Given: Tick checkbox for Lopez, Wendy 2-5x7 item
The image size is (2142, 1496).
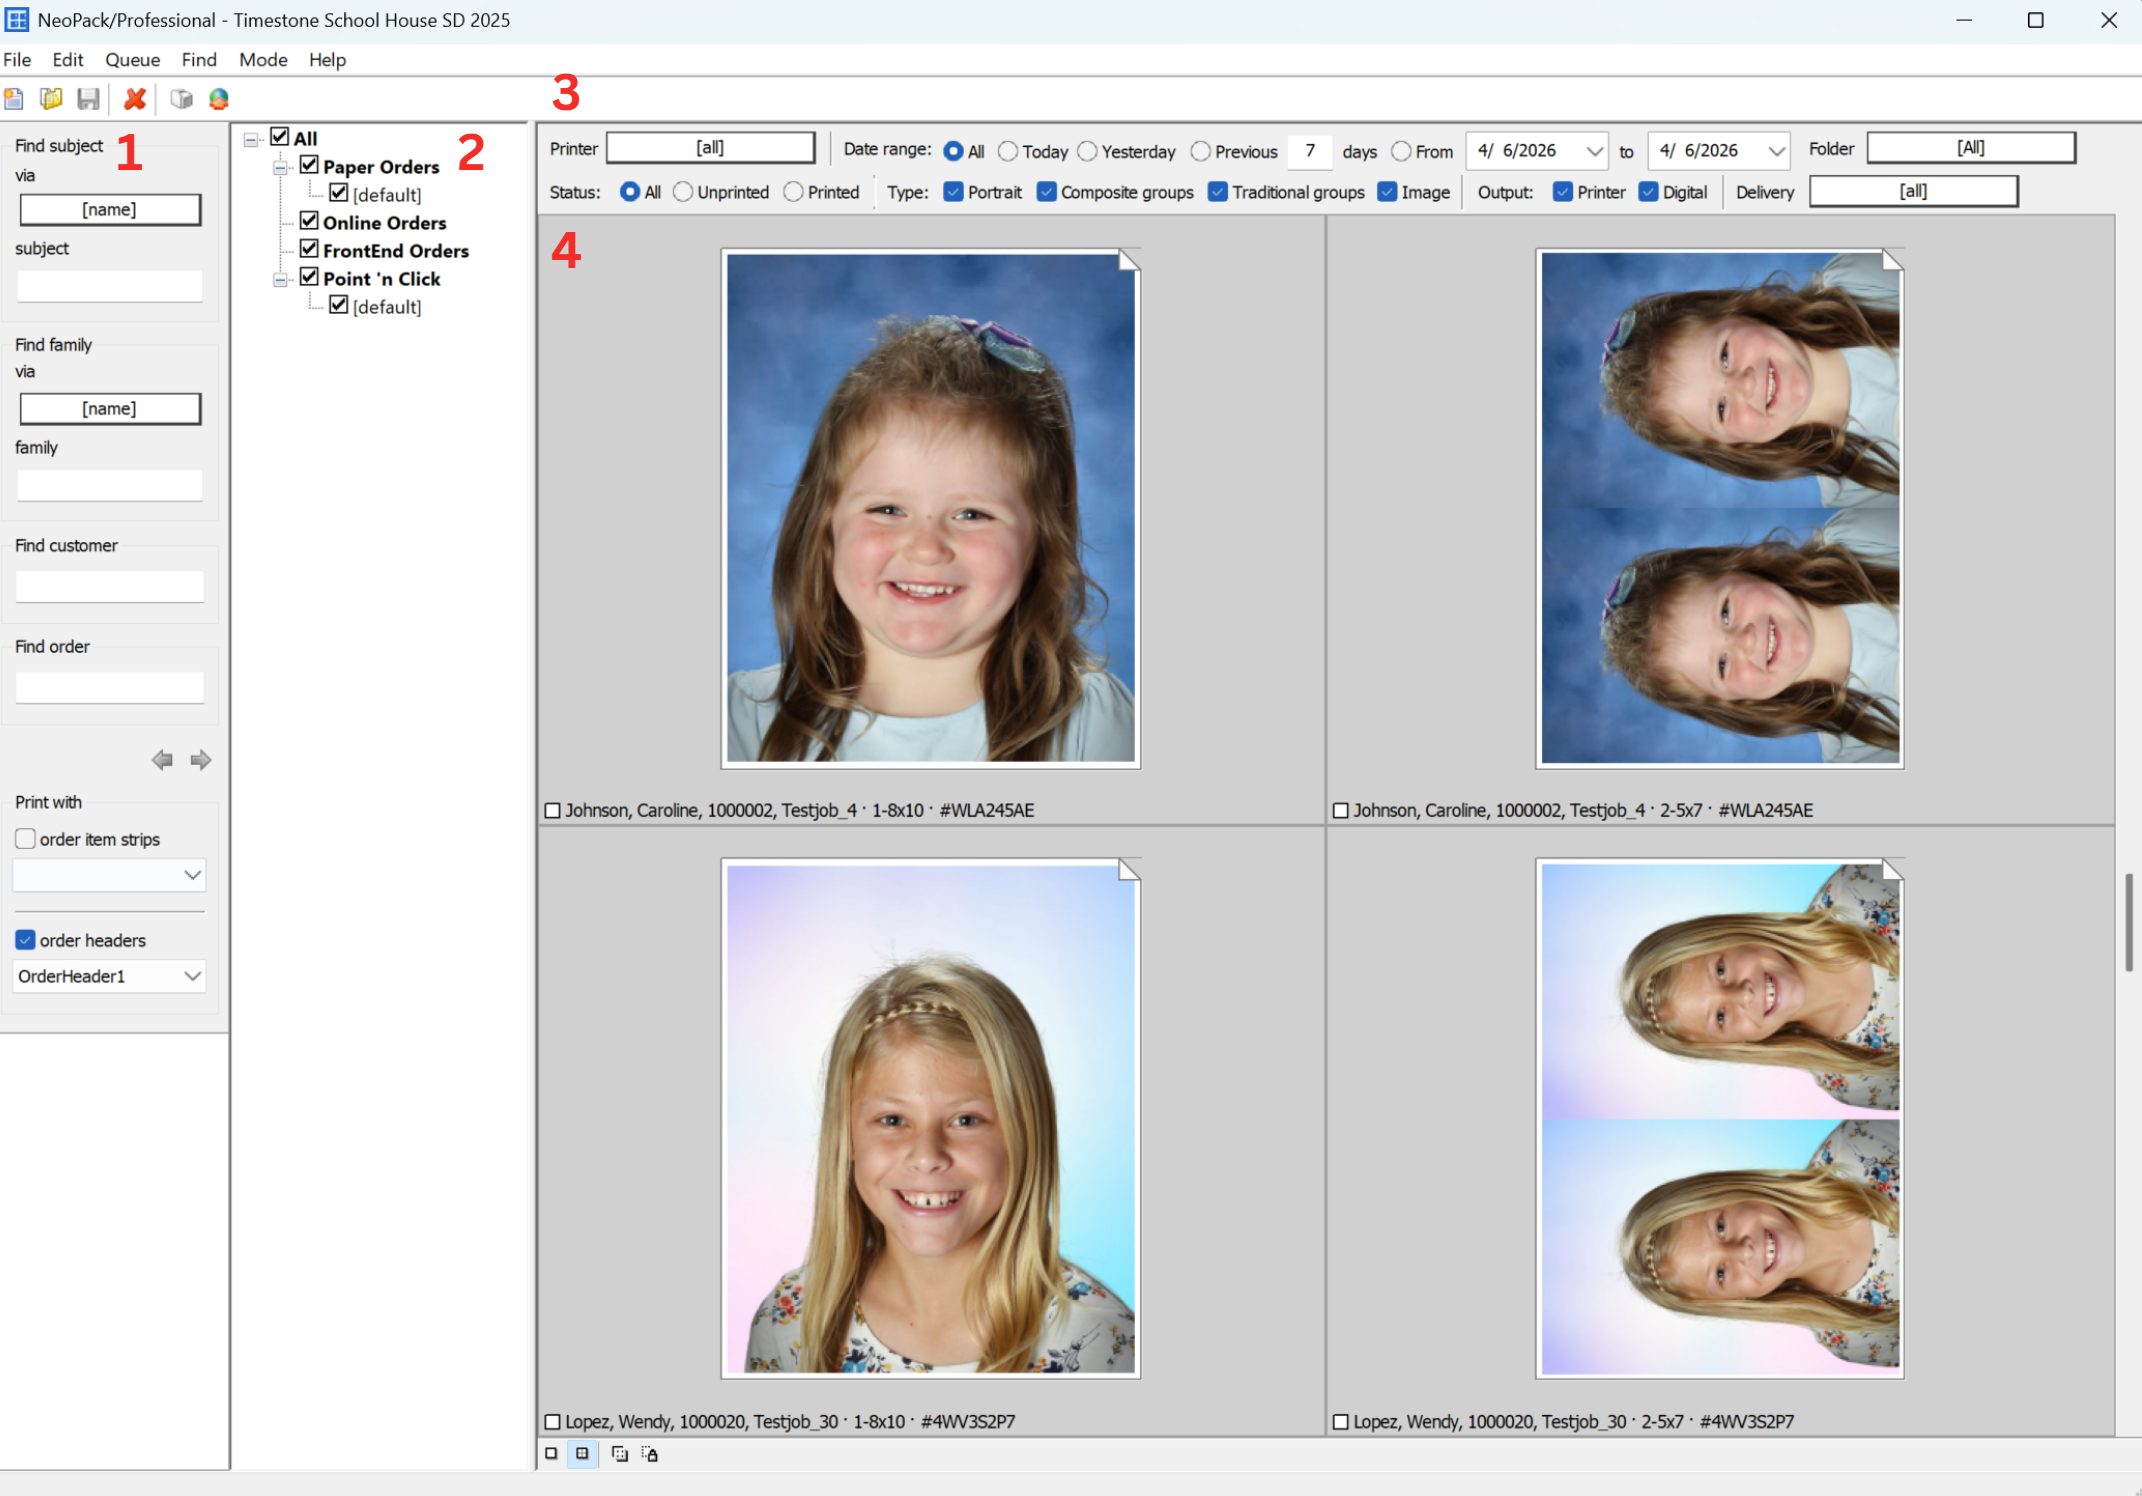Looking at the screenshot, I should pyautogui.click(x=1341, y=1421).
